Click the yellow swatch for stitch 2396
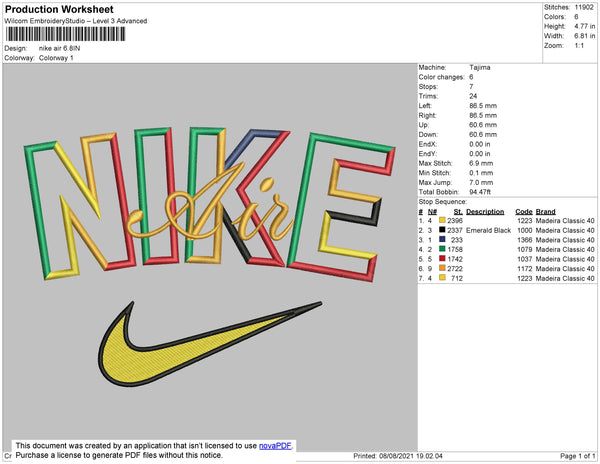The height and width of the screenshot is (464, 600). [x=442, y=220]
